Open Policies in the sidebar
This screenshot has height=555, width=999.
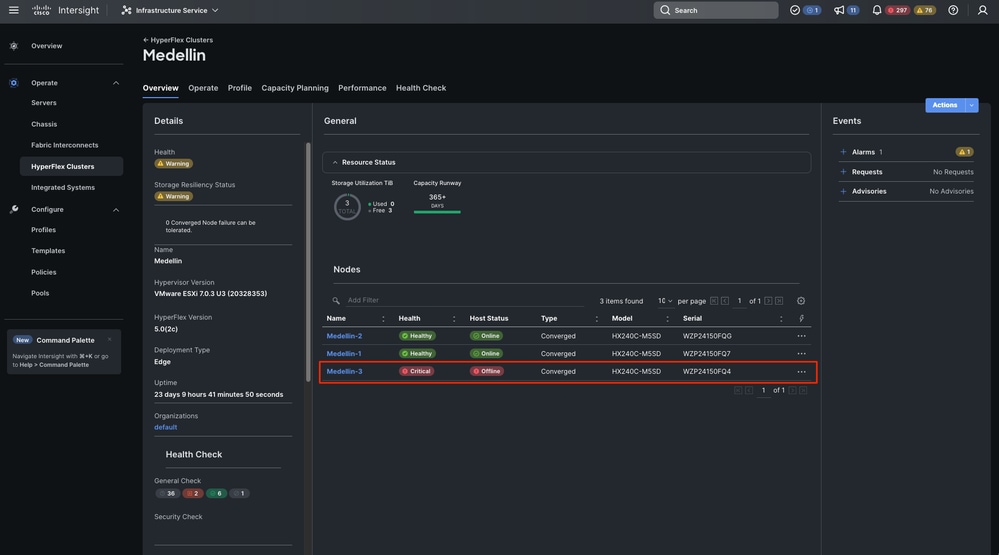tap(43, 272)
